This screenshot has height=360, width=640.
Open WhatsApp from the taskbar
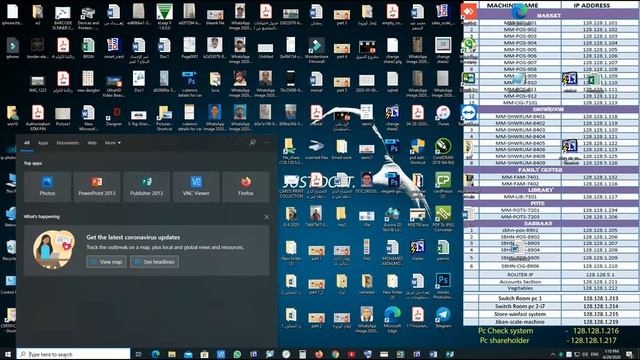point(237,354)
